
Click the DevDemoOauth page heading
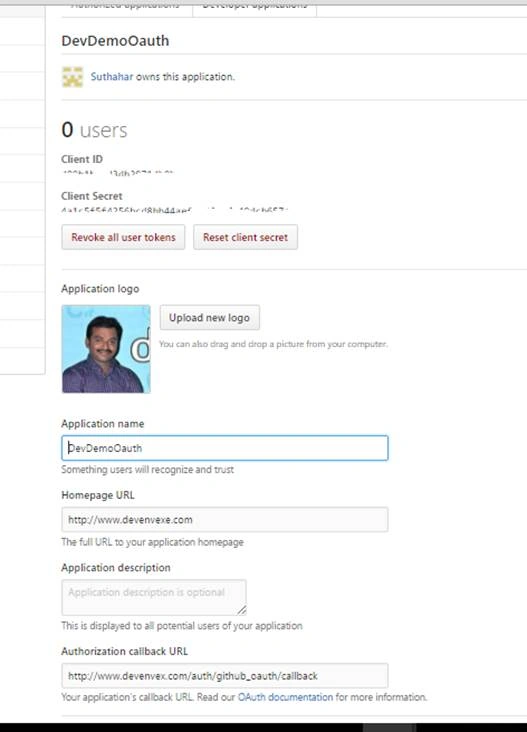tap(115, 41)
